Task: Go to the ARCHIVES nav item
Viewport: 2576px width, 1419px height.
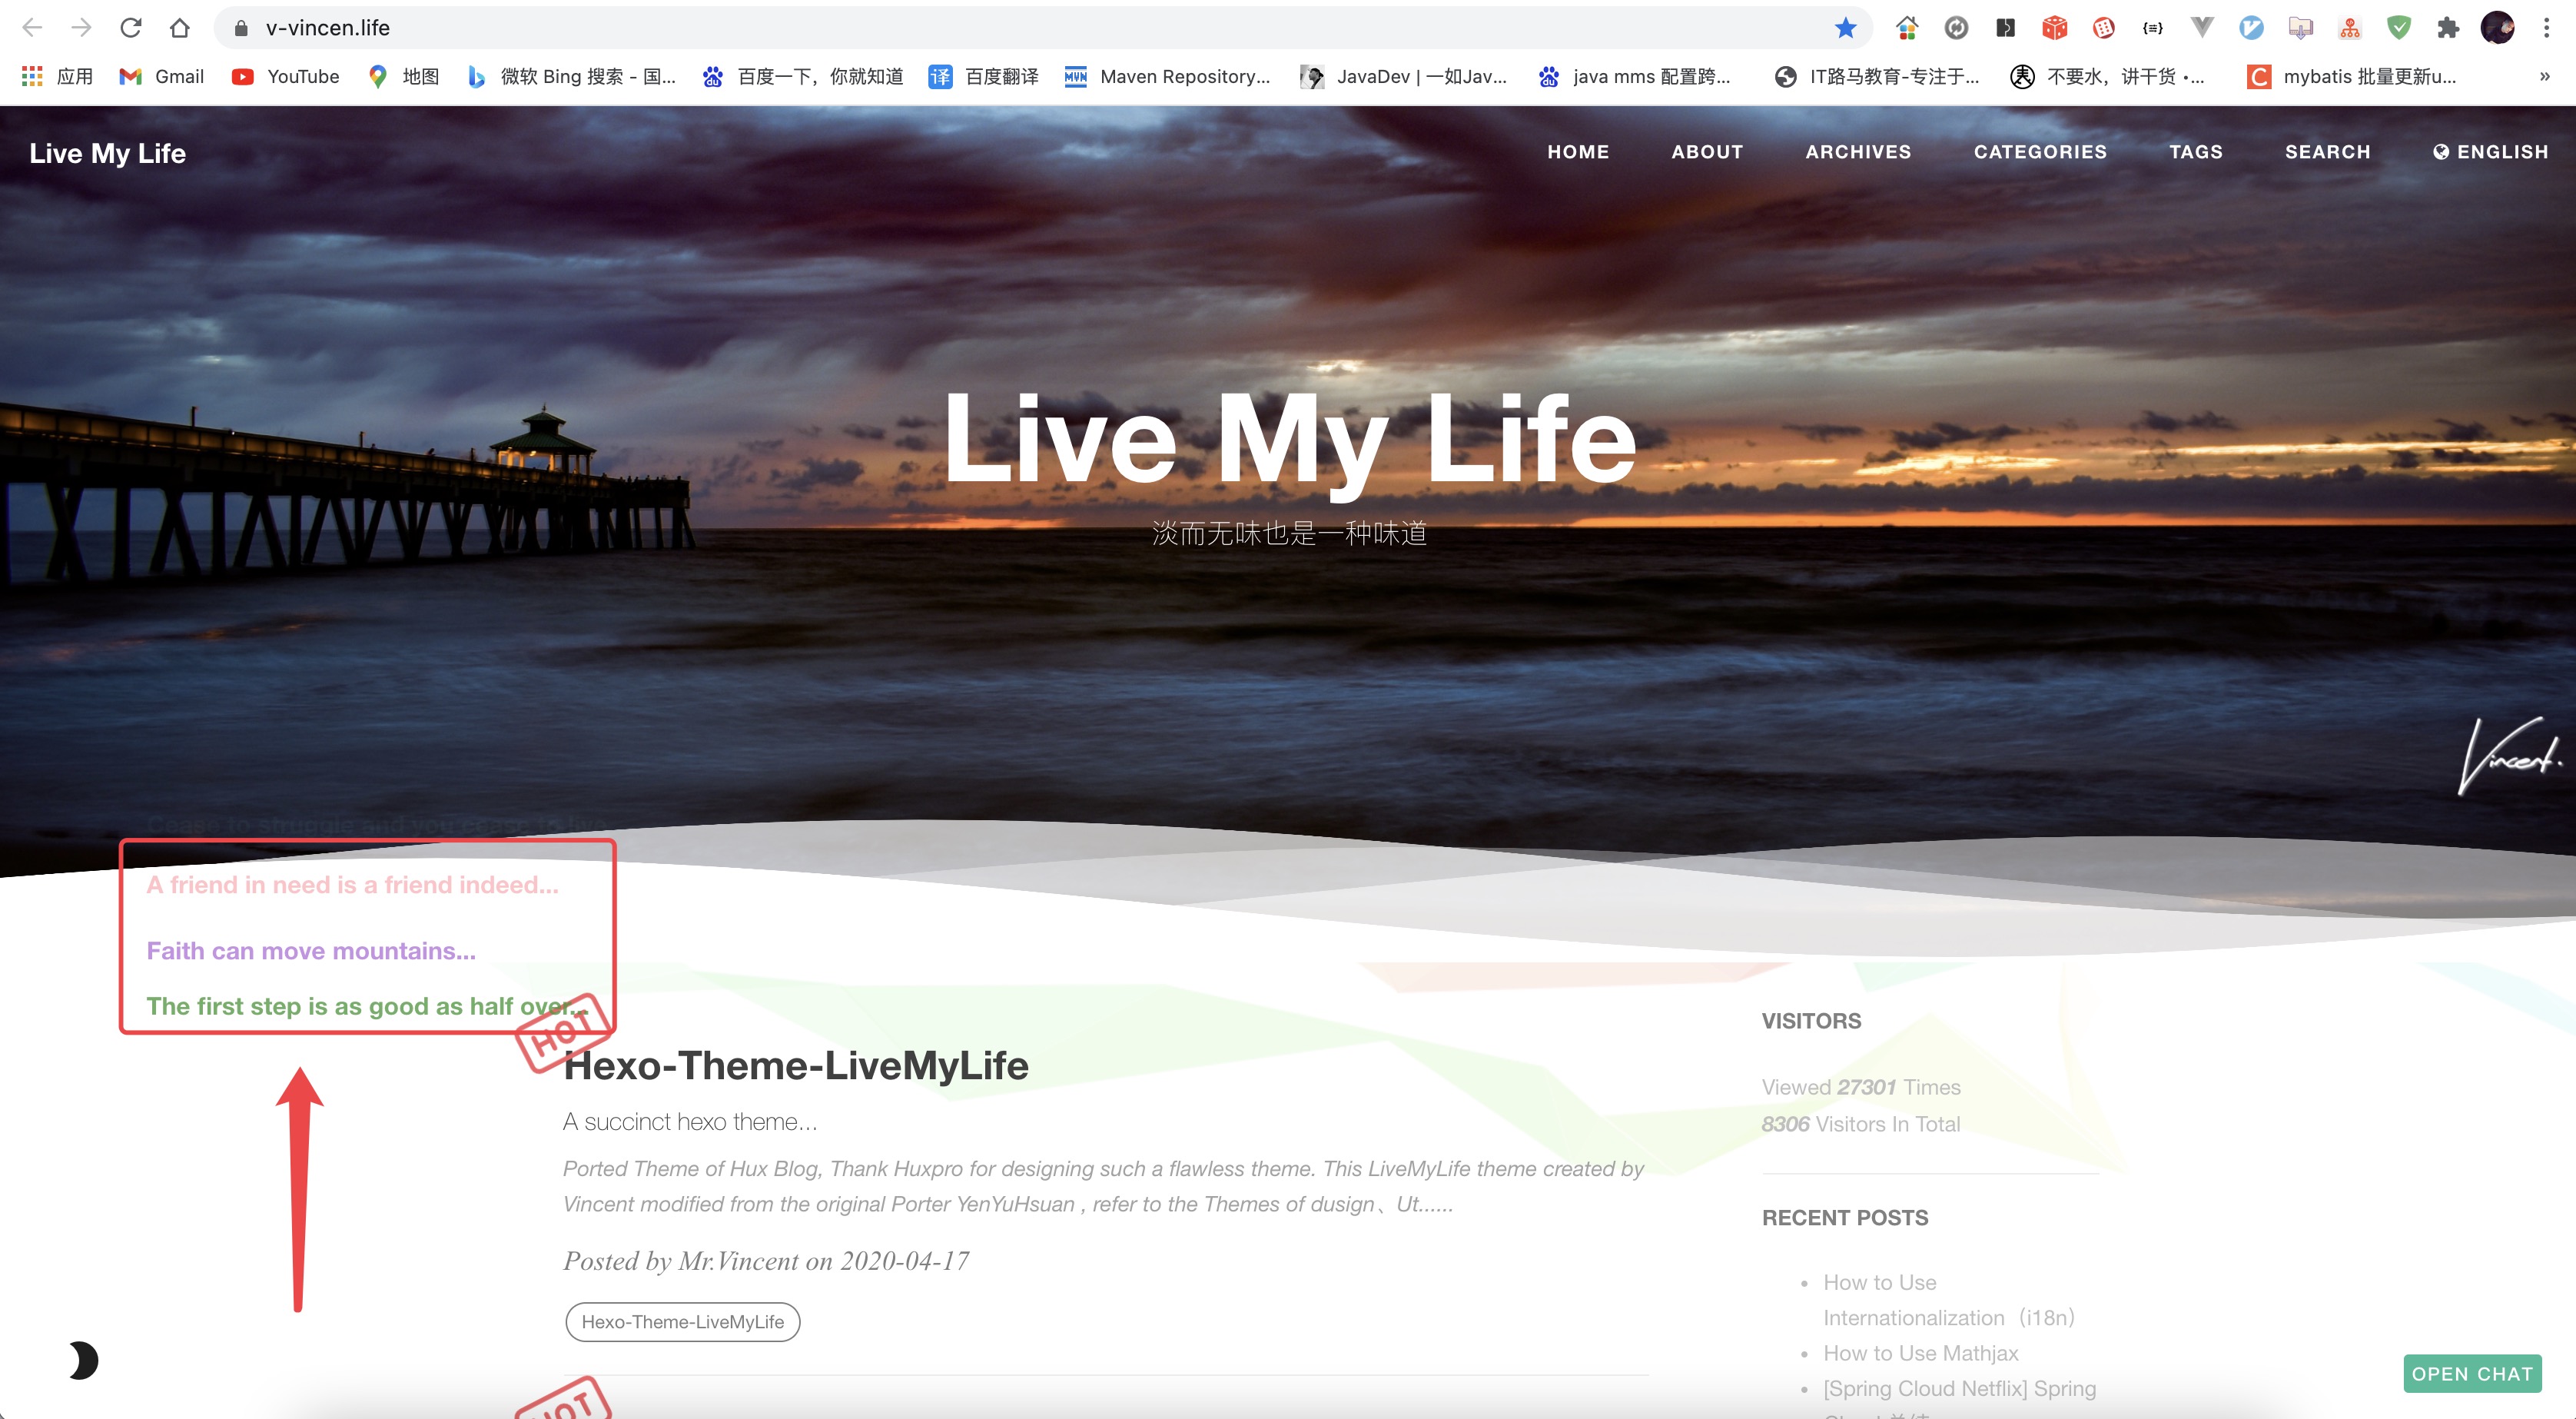Action: pyautogui.click(x=1858, y=152)
